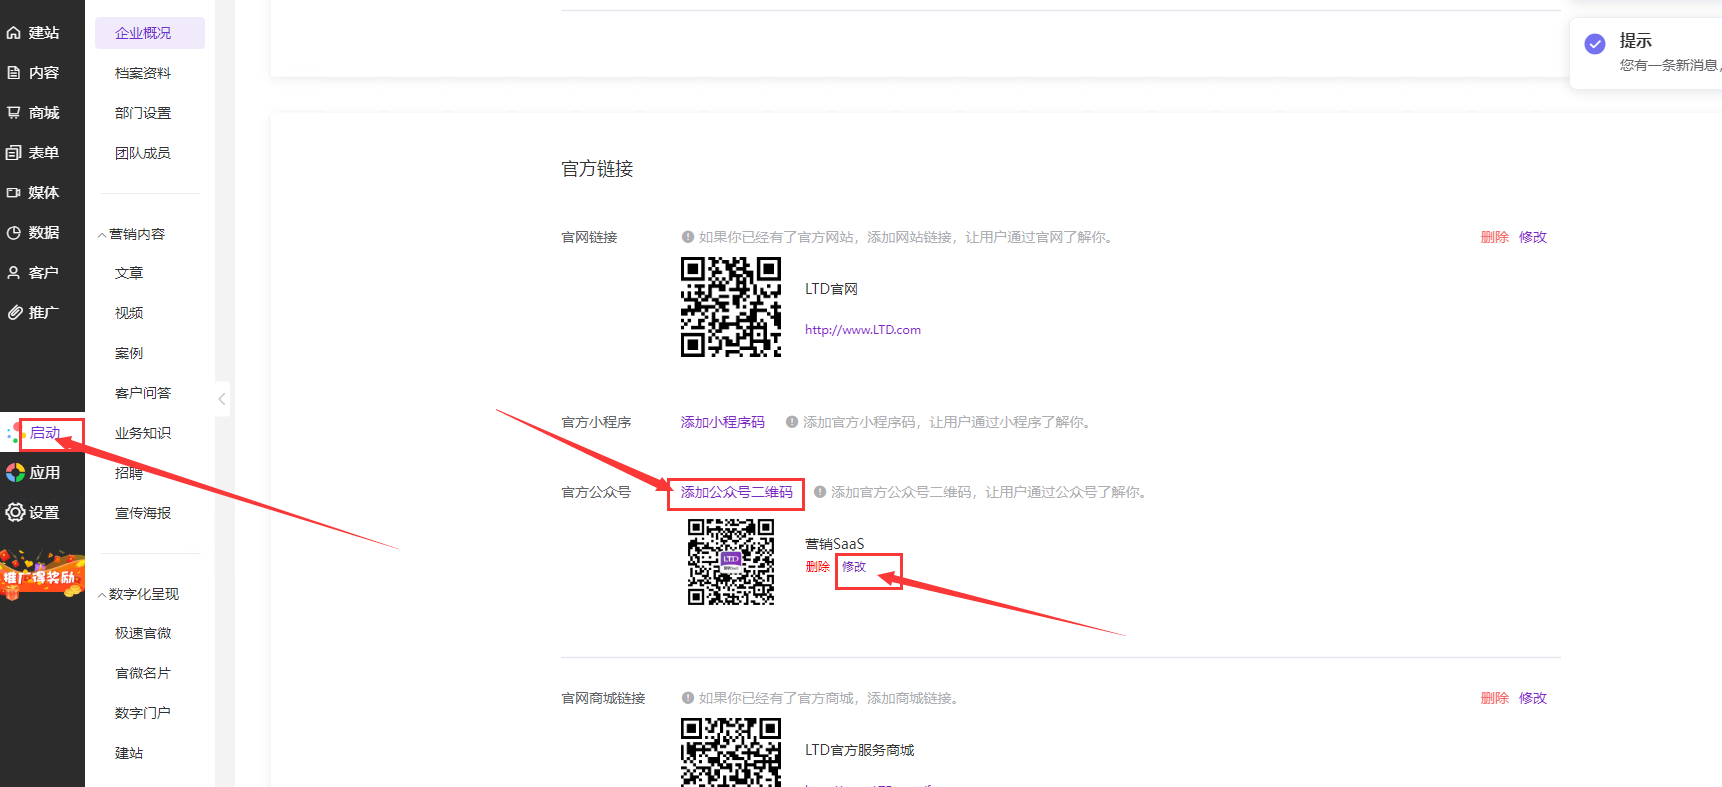Image resolution: width=1722 pixels, height=787 pixels.
Task: Collapse the 数字化呈现 menu group
Action: tap(102, 595)
